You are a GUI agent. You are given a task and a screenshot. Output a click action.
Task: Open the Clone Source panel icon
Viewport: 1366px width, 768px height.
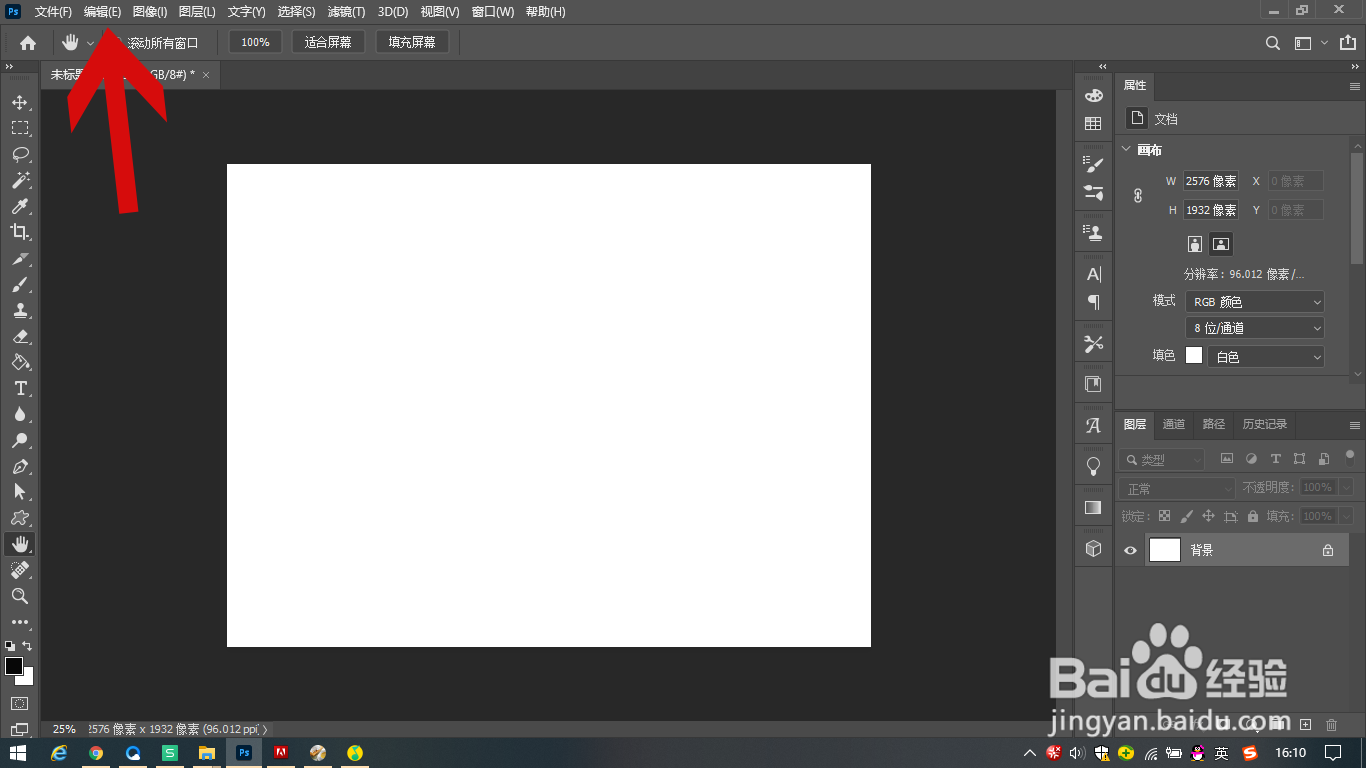pos(1093,233)
